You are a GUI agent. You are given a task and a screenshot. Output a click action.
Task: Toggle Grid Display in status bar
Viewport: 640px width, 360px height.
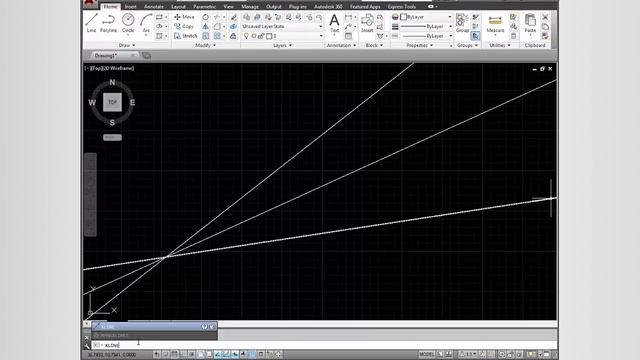(x=174, y=354)
